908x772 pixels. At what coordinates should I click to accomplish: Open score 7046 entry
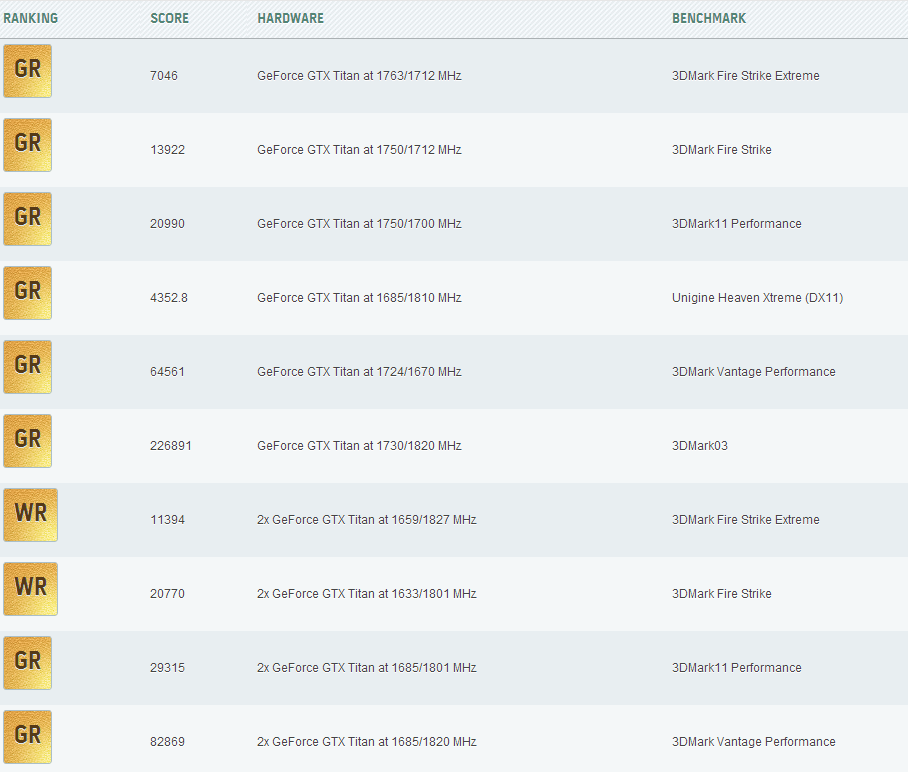(x=164, y=76)
